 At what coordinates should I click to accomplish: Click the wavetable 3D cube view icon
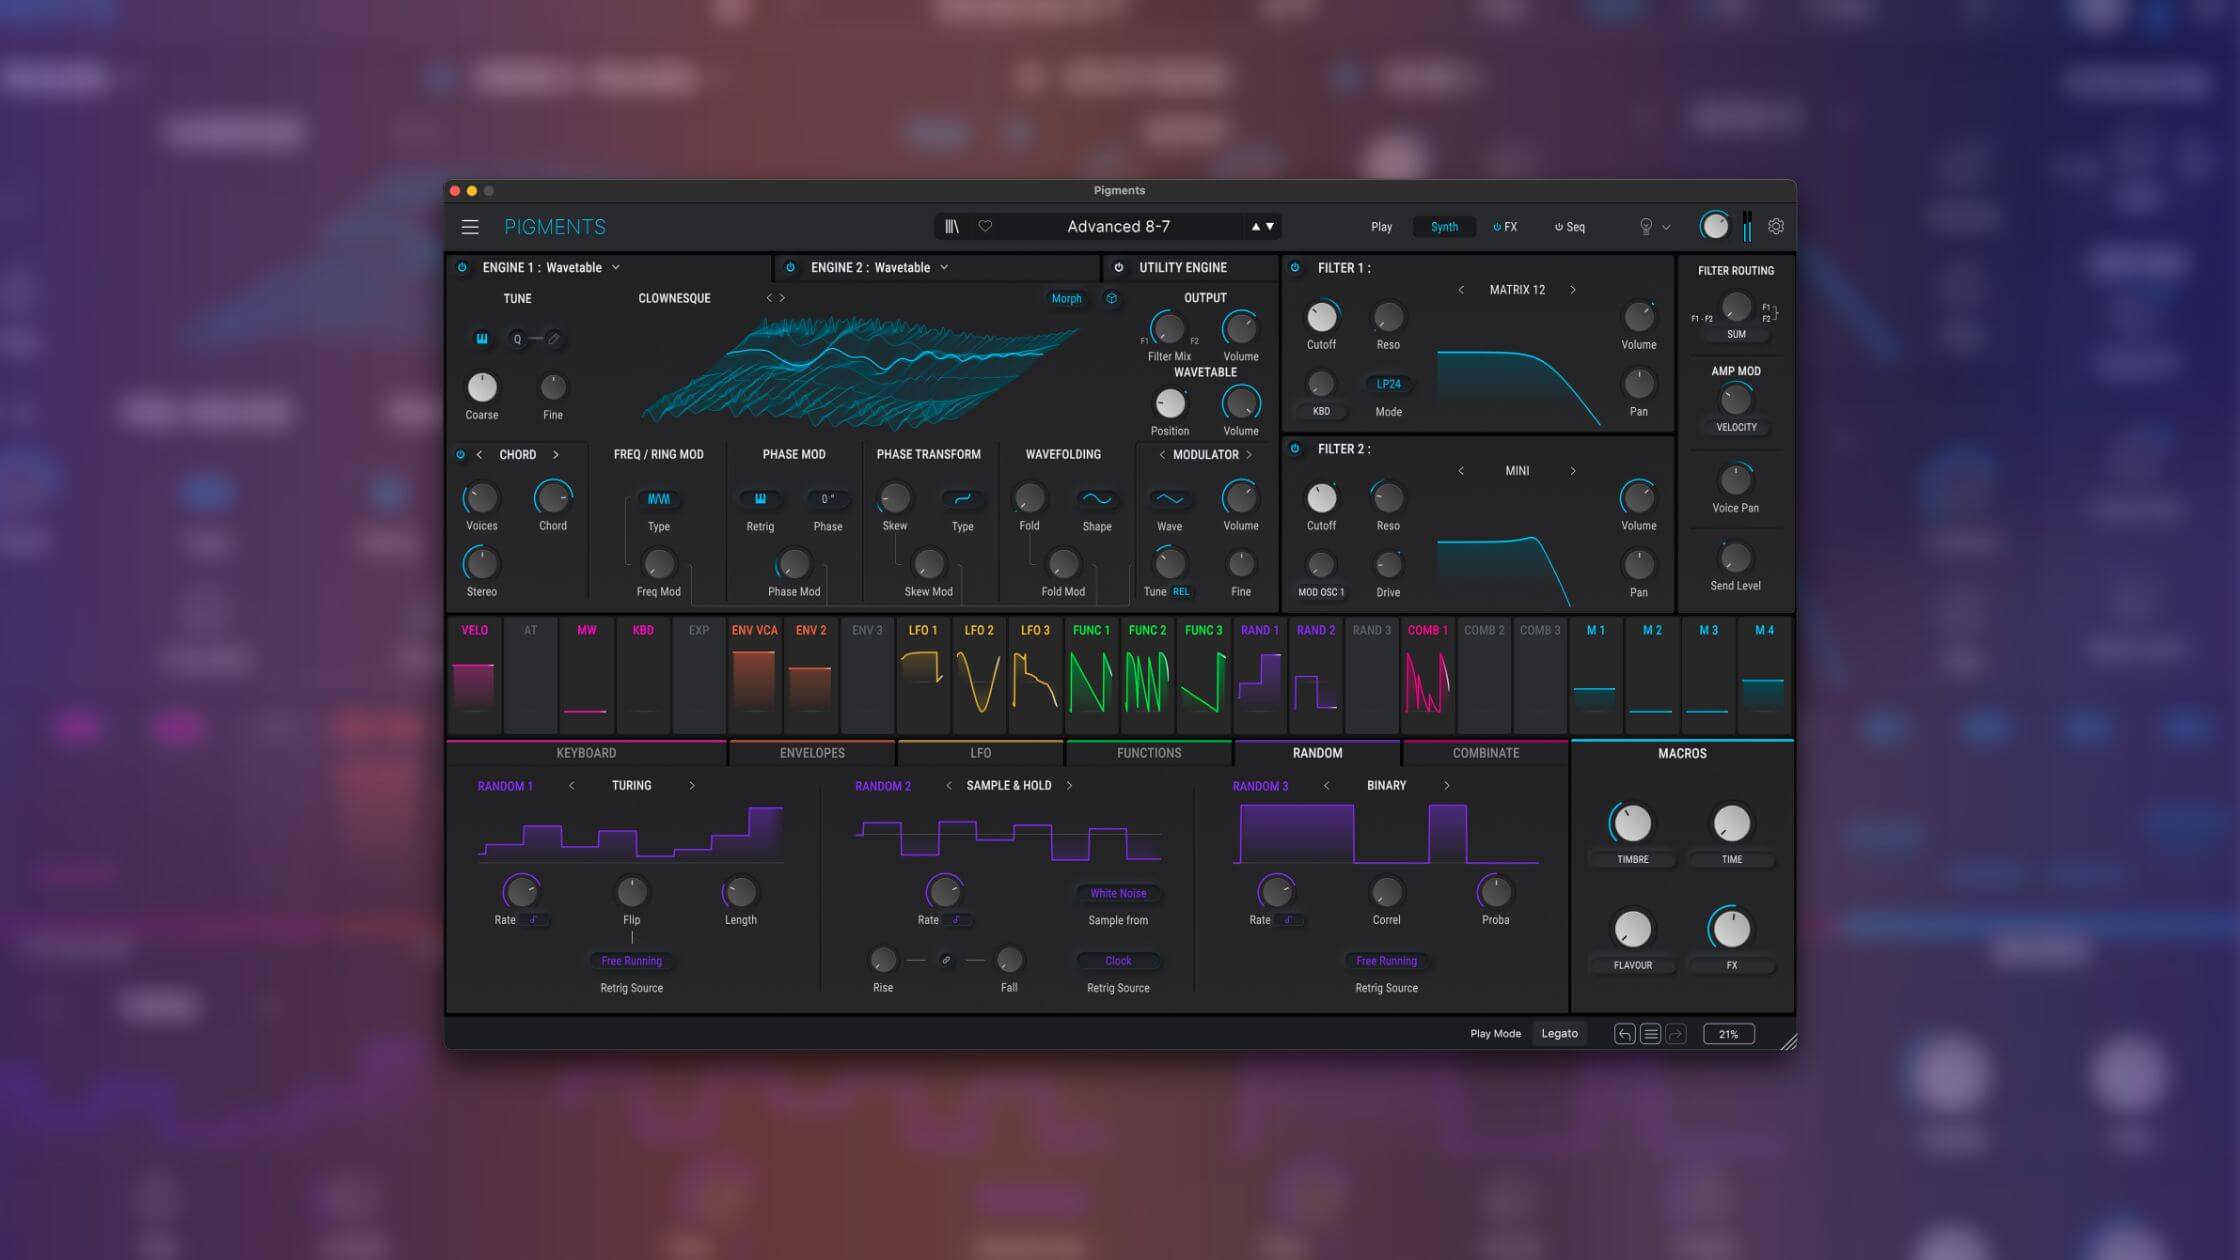pos(1111,298)
